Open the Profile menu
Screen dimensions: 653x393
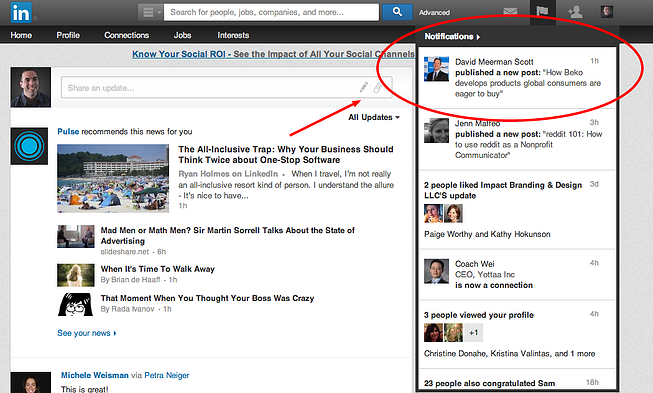68,35
